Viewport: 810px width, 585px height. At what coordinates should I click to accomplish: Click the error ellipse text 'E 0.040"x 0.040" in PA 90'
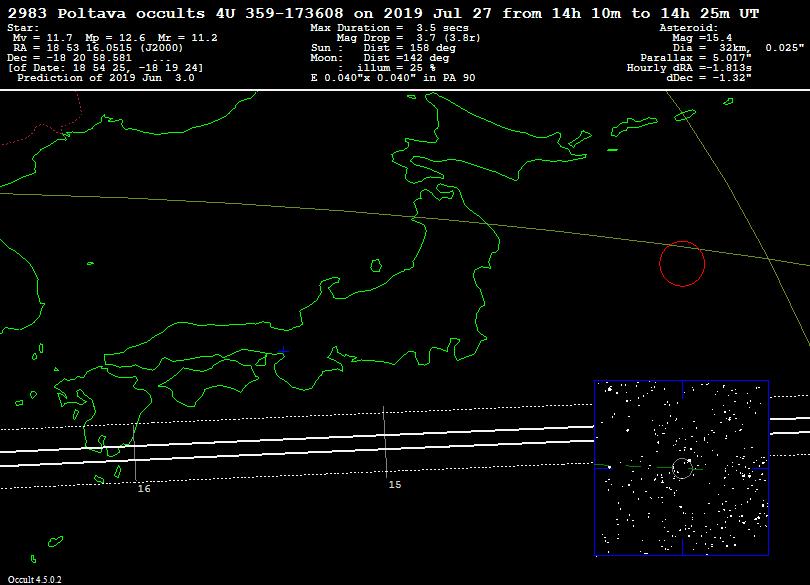tap(393, 78)
